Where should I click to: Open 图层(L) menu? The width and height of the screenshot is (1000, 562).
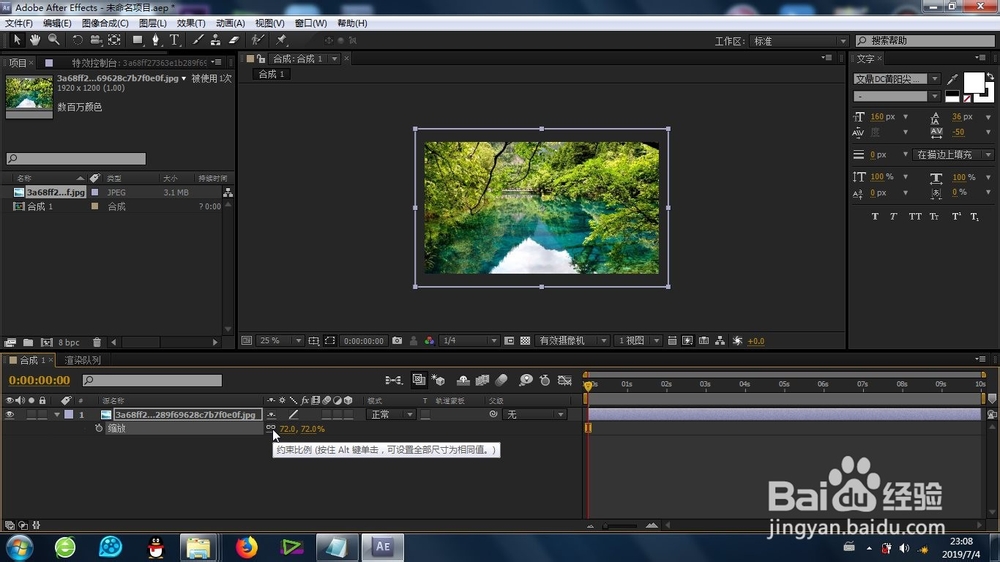click(x=152, y=23)
